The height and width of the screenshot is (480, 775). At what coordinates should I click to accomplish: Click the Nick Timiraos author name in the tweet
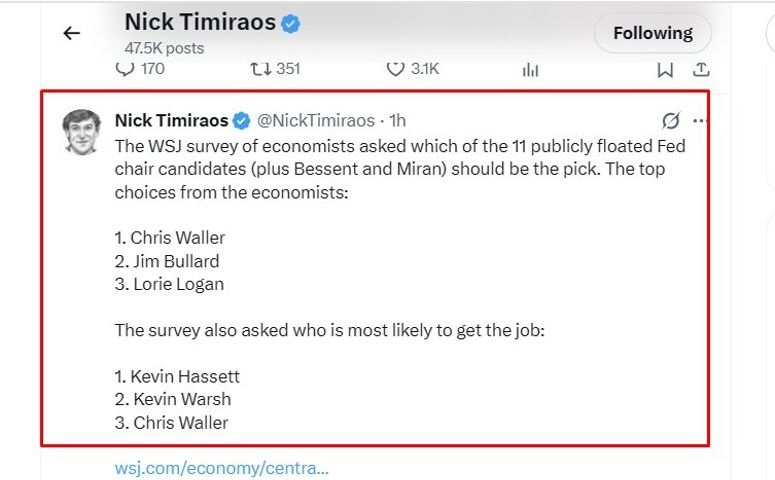172,121
